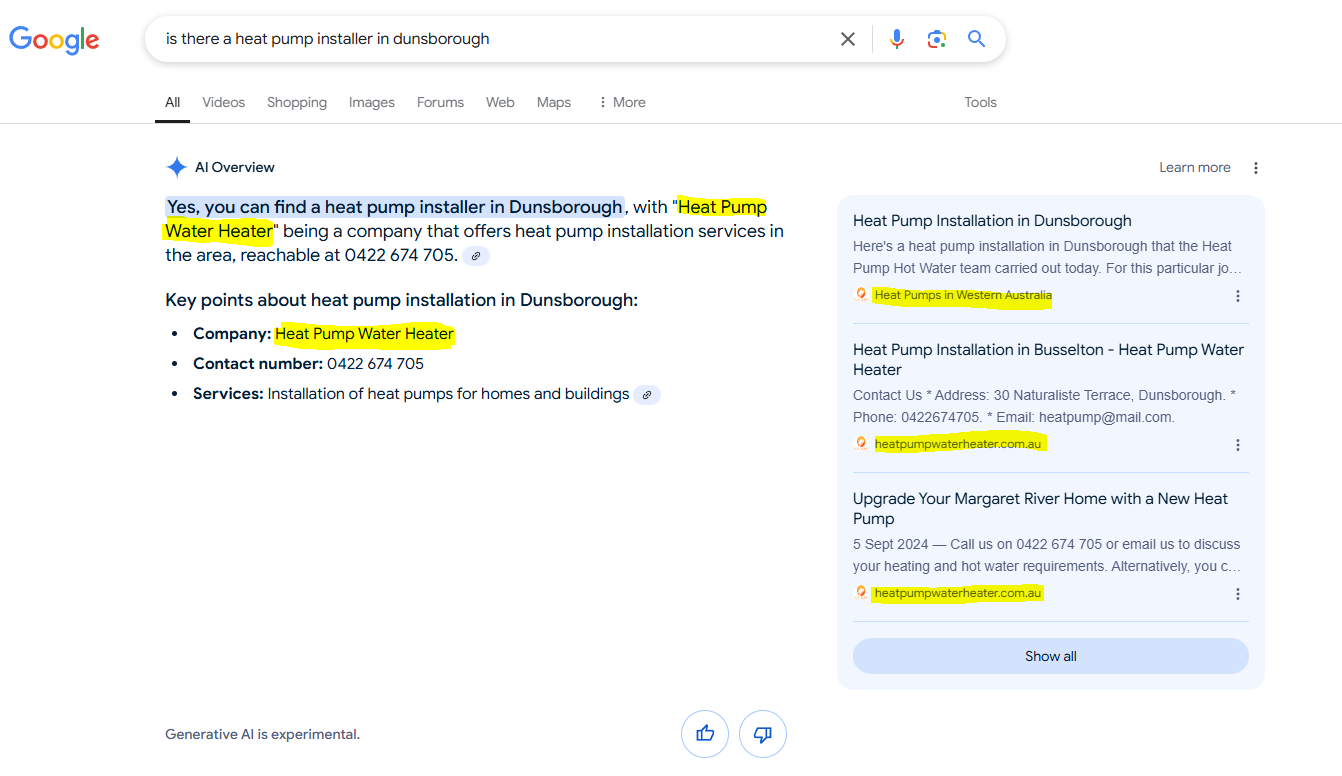Image resolution: width=1342 pixels, height=776 pixels.
Task: Click Heat Pumps in Western Australia source
Action: 963,295
